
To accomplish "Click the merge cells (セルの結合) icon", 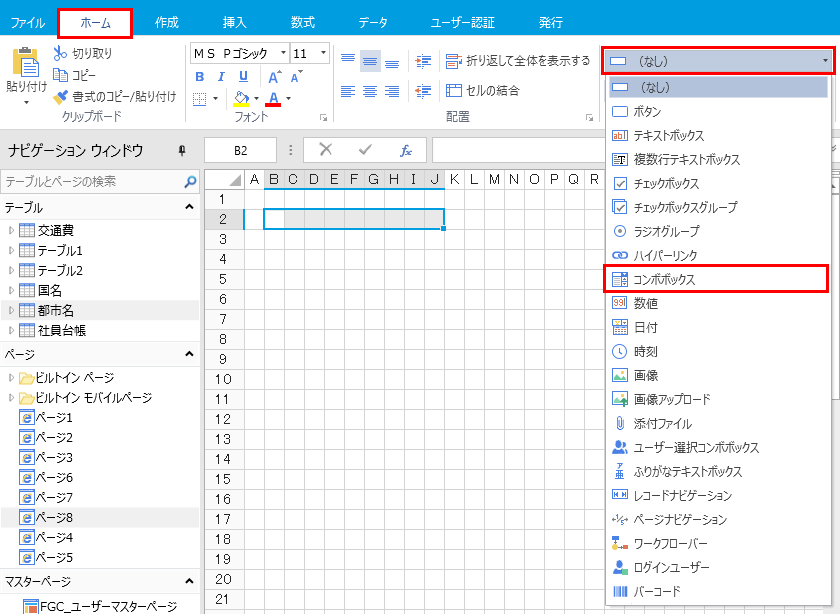I will point(453,91).
